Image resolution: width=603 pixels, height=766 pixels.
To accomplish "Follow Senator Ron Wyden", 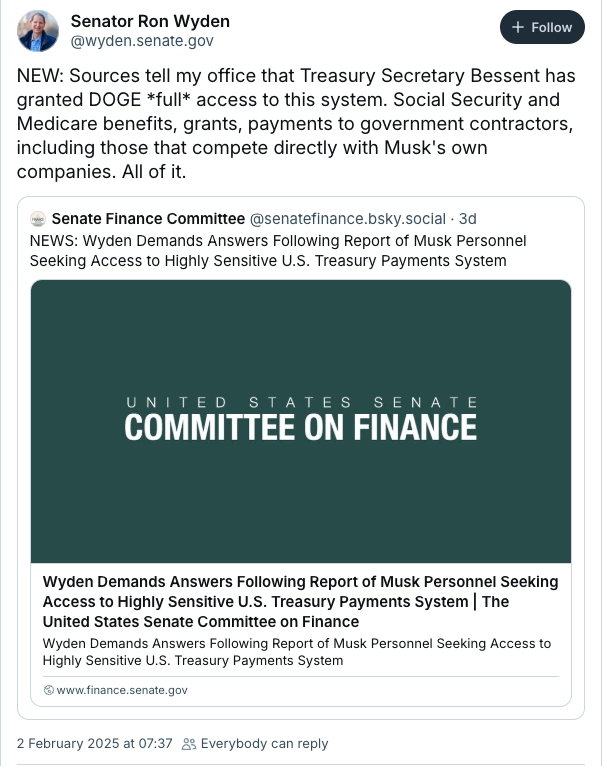I will (542, 27).
